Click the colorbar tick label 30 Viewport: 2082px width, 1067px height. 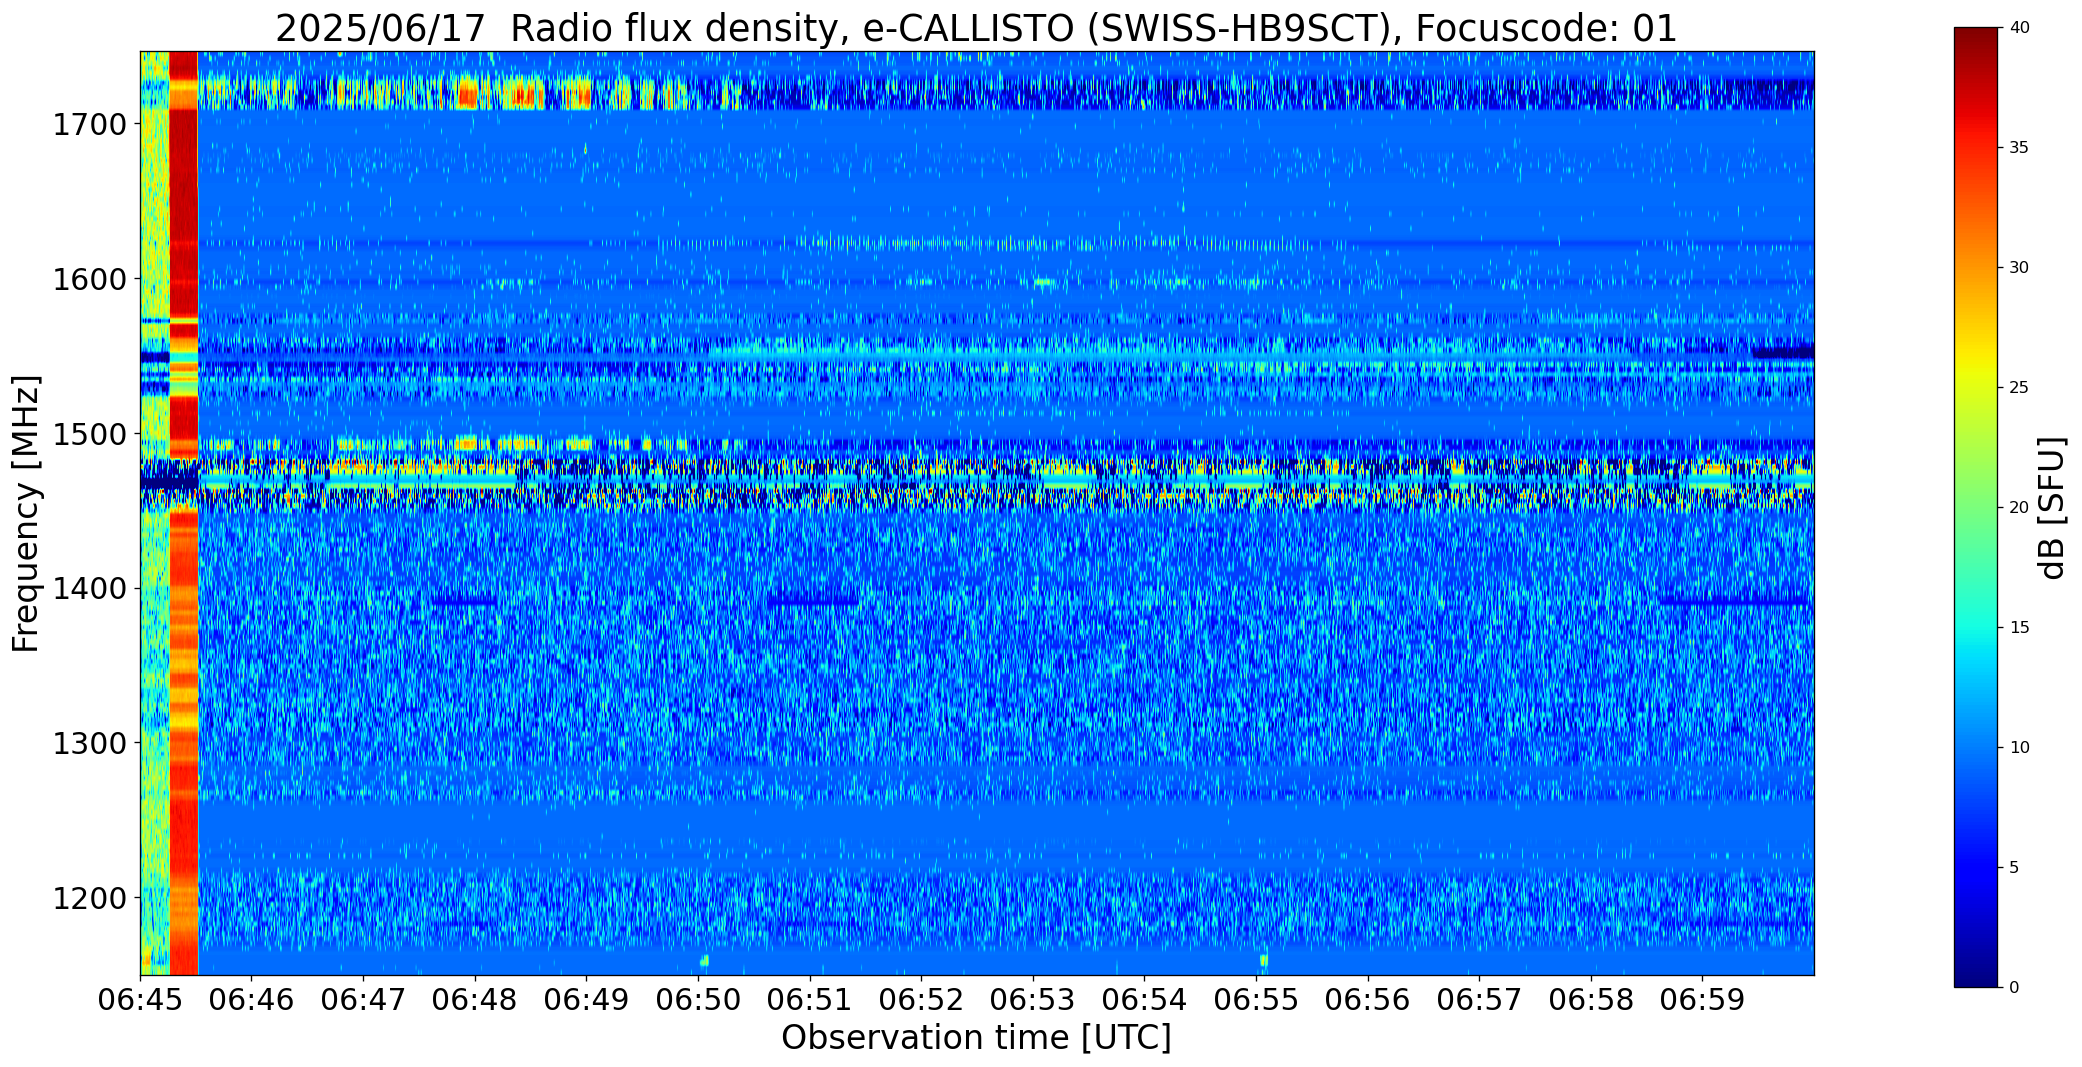click(2019, 268)
